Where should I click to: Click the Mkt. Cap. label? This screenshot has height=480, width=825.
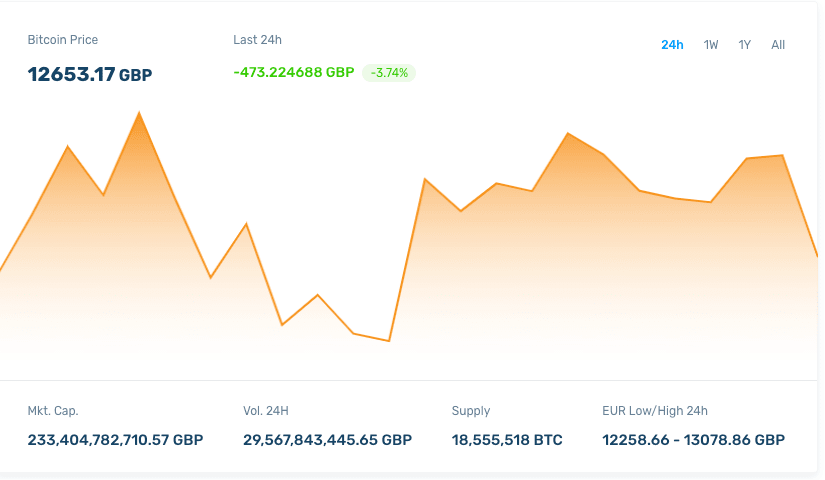point(53,411)
